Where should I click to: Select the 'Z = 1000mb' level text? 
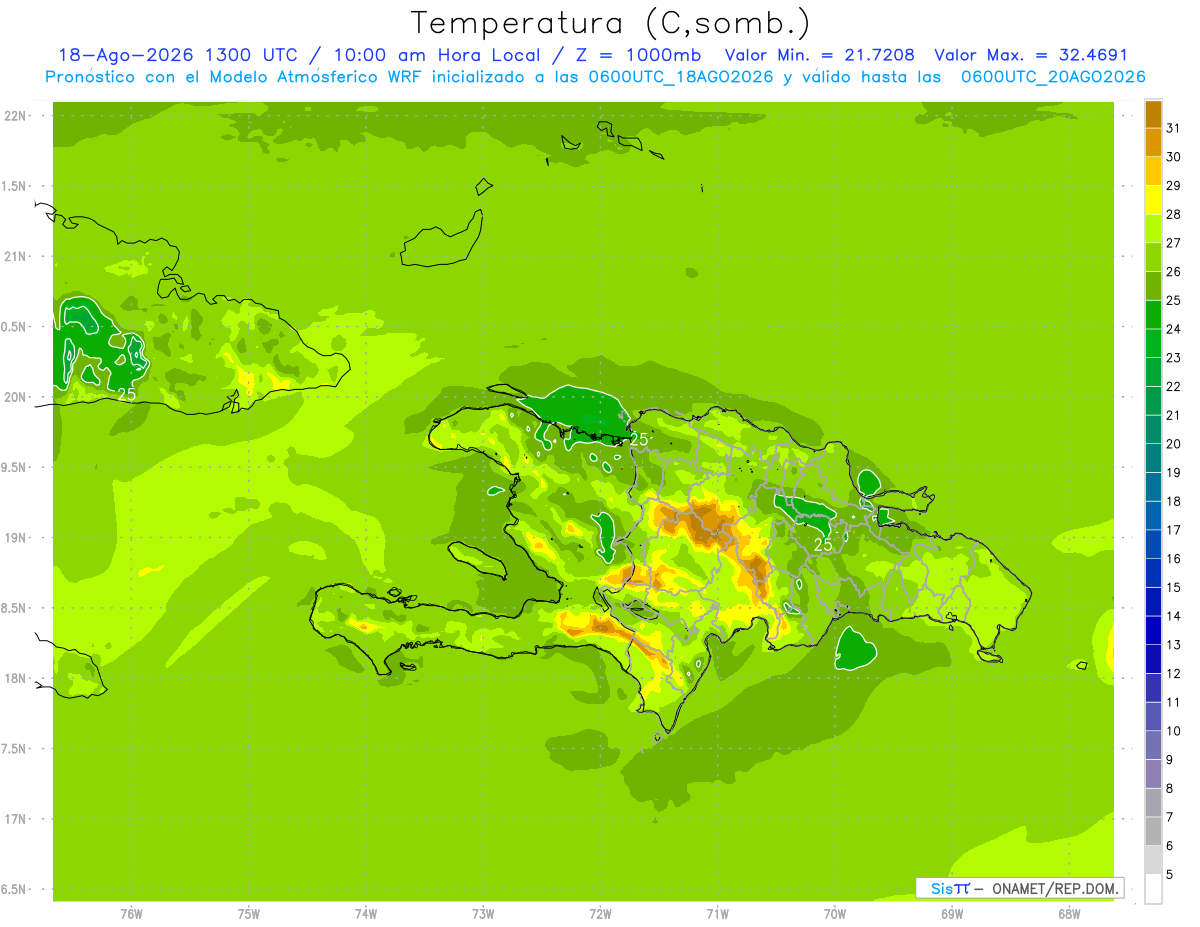(640, 55)
